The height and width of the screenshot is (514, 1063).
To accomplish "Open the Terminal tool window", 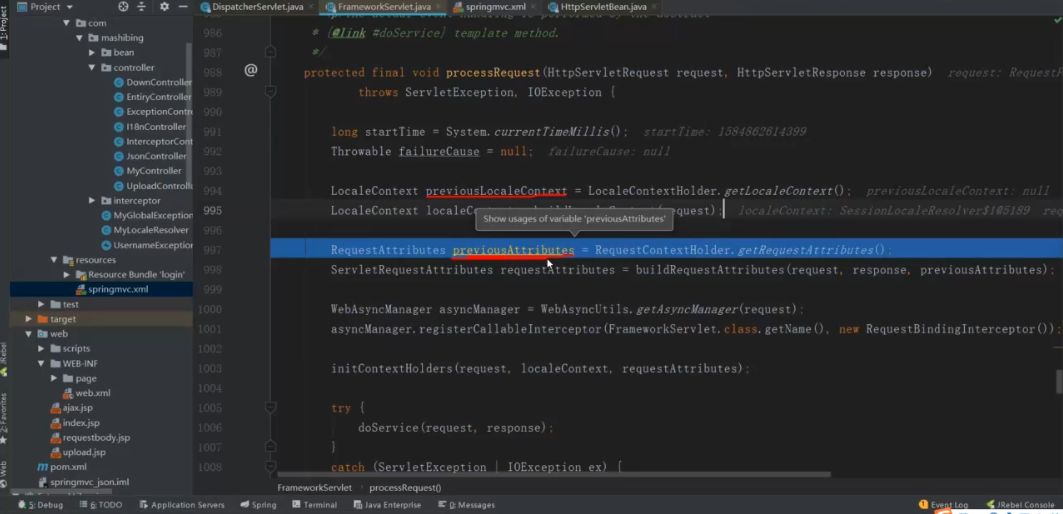I will 314,505.
